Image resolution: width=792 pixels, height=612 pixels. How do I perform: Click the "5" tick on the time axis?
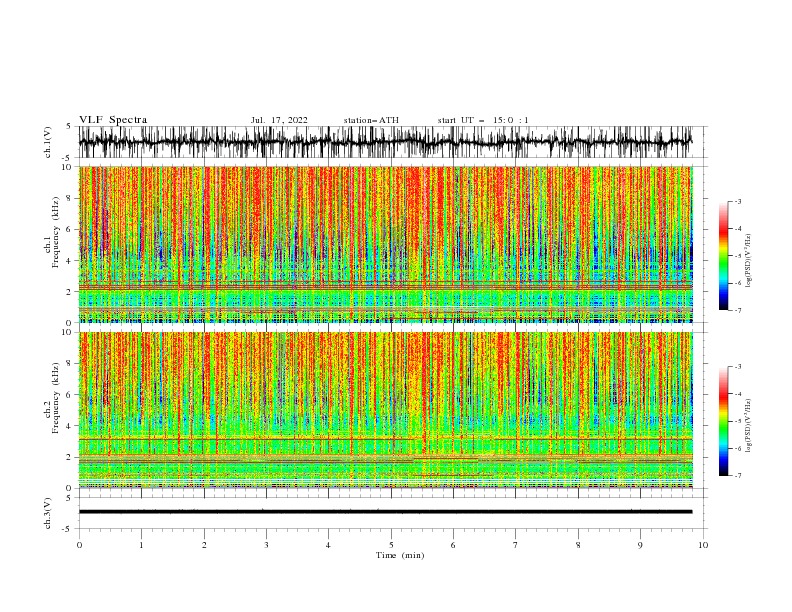[x=391, y=545]
